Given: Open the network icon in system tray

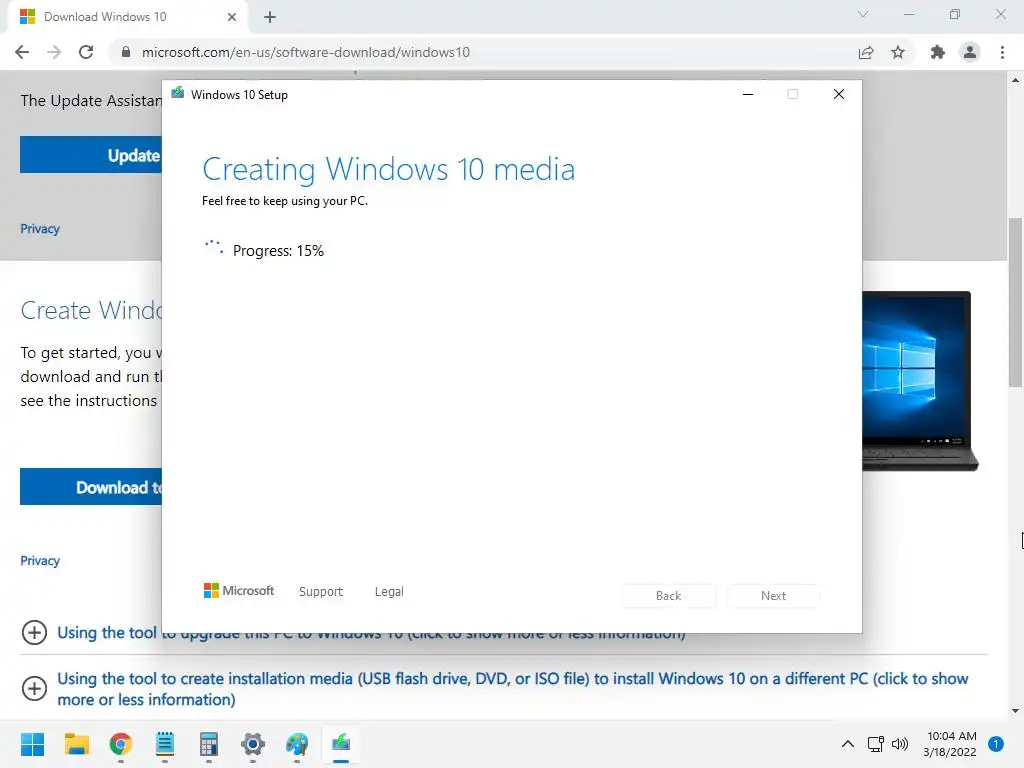Looking at the screenshot, I should click(876, 744).
